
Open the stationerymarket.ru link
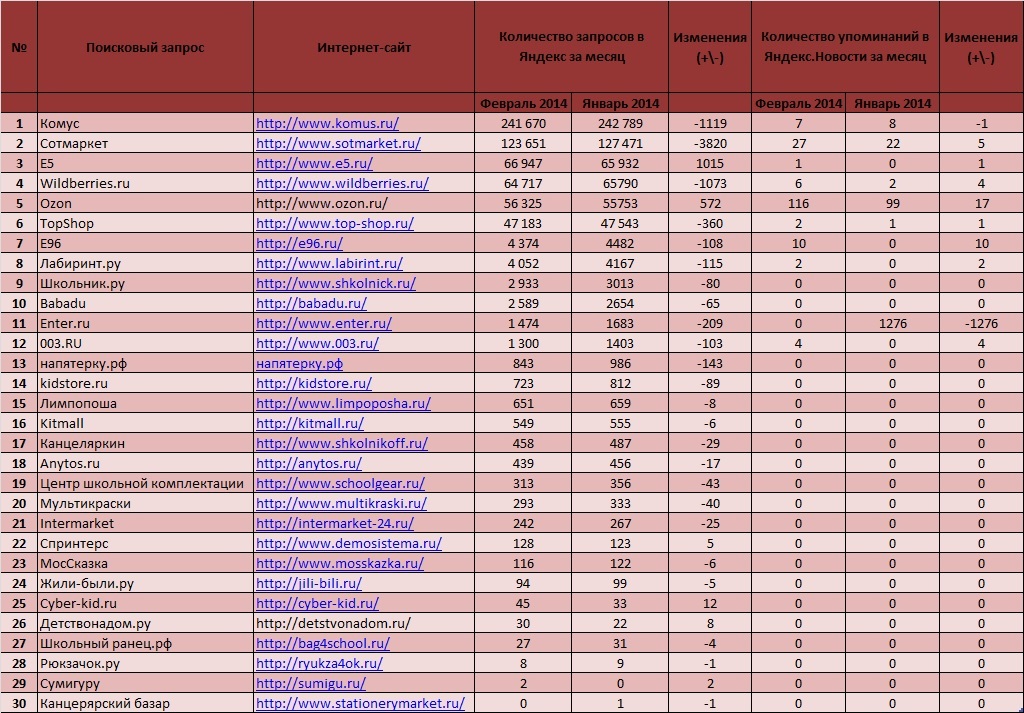pyautogui.click(x=360, y=703)
